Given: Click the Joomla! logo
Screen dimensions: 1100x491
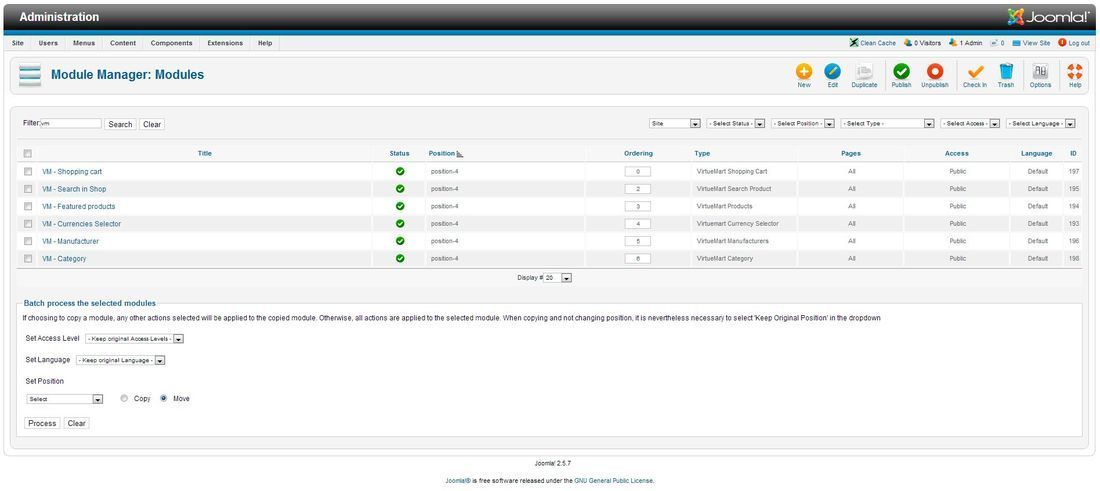Looking at the screenshot, I should pyautogui.click(x=1048, y=17).
